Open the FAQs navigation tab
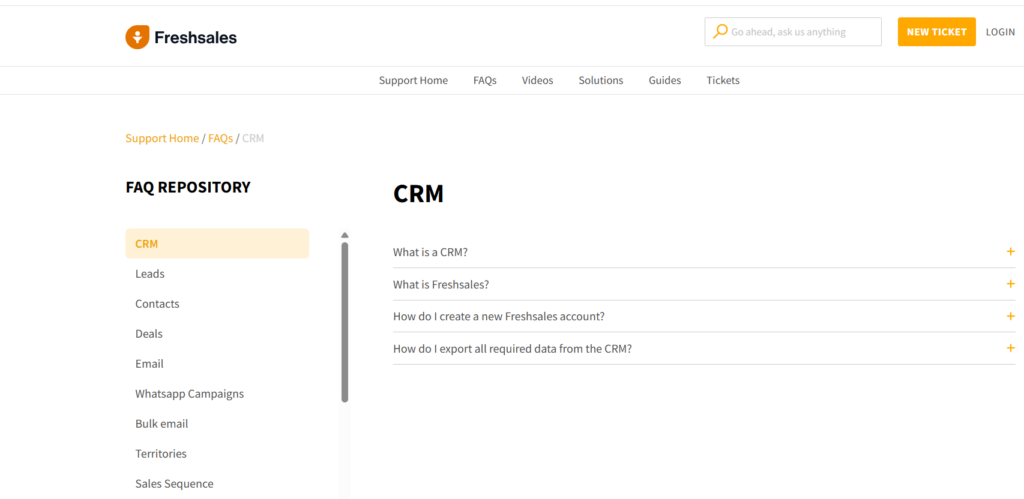1024x499 pixels. click(x=485, y=80)
